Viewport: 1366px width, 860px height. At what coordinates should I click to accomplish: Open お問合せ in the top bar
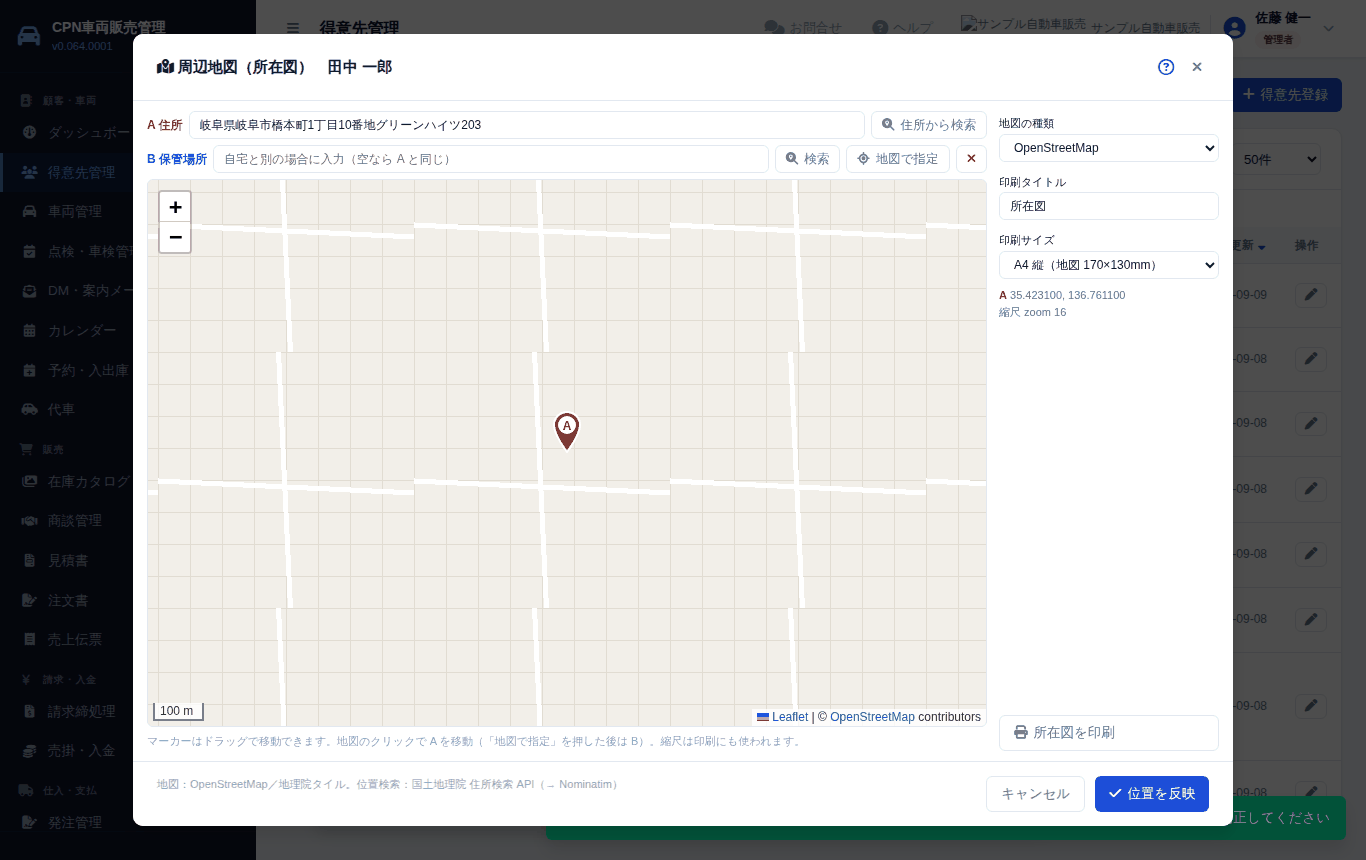pos(804,28)
